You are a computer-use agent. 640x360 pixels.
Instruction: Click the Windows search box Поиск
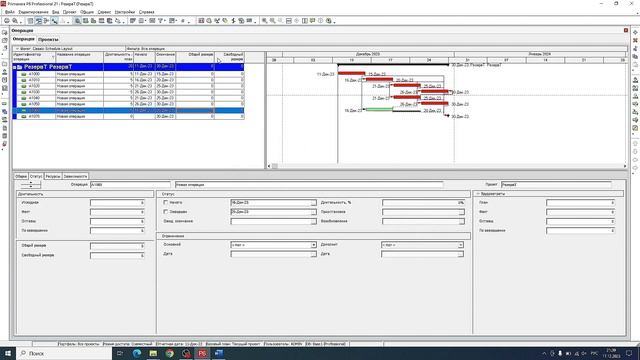pos(65,353)
